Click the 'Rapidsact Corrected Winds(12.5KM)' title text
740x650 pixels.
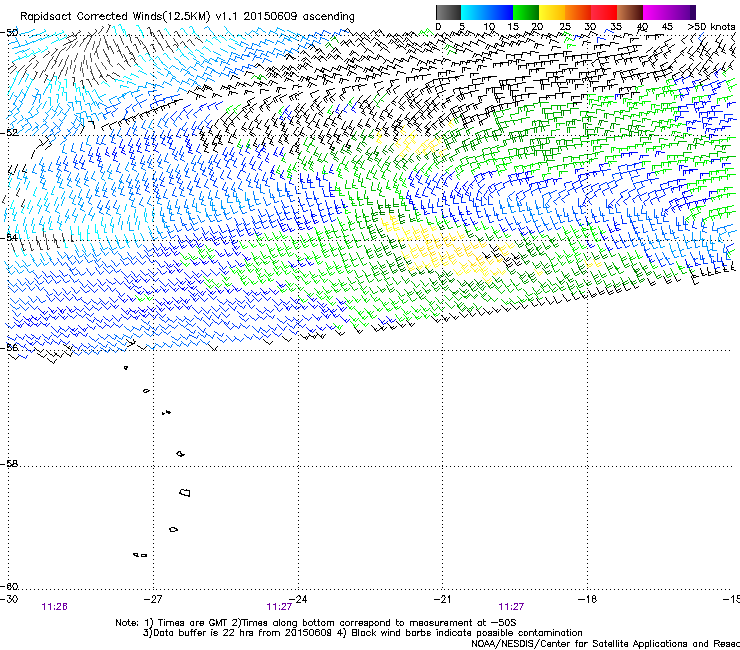coord(115,17)
